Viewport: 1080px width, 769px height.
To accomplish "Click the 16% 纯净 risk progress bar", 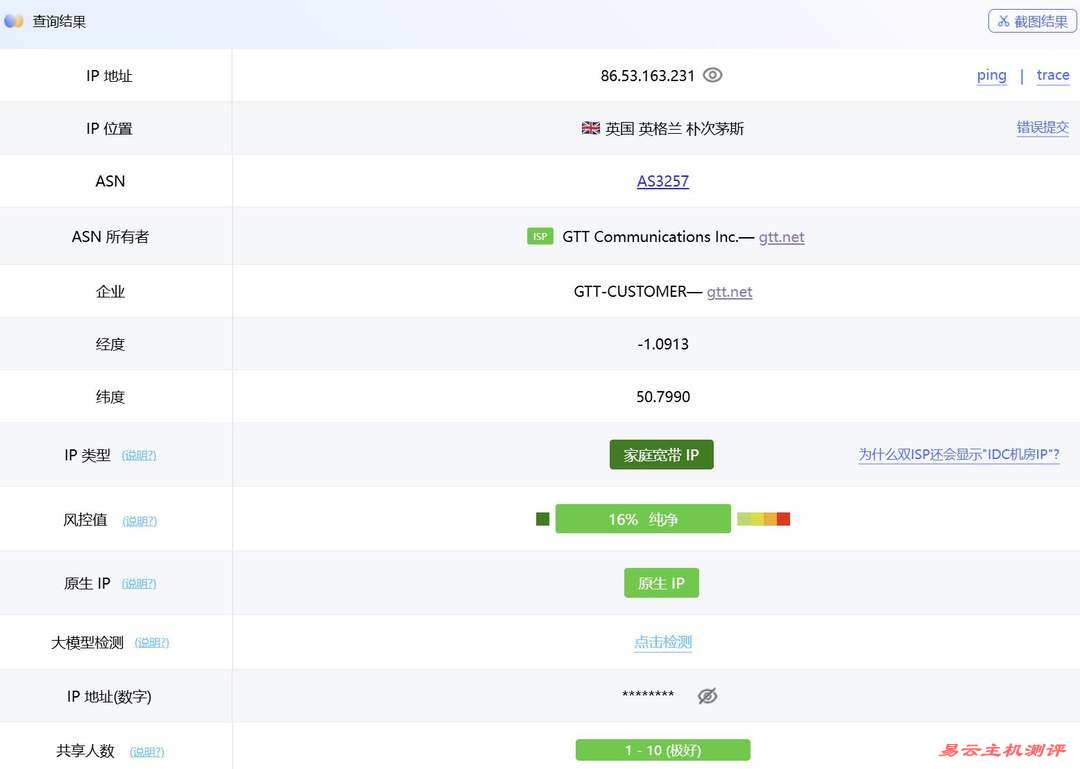I will [644, 519].
